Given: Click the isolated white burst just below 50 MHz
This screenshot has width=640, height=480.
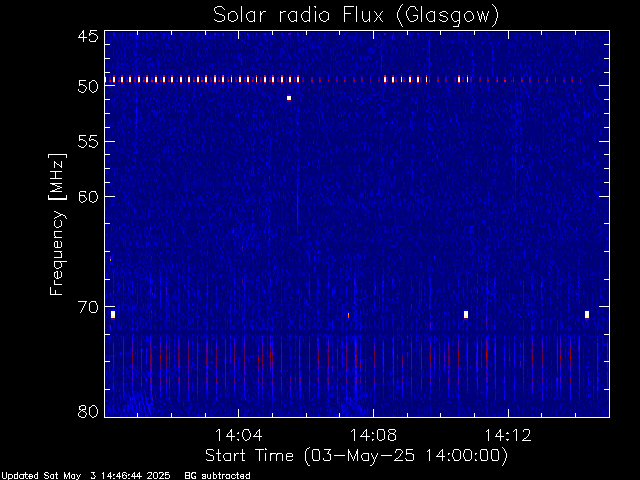Looking at the screenshot, I should point(289,98).
